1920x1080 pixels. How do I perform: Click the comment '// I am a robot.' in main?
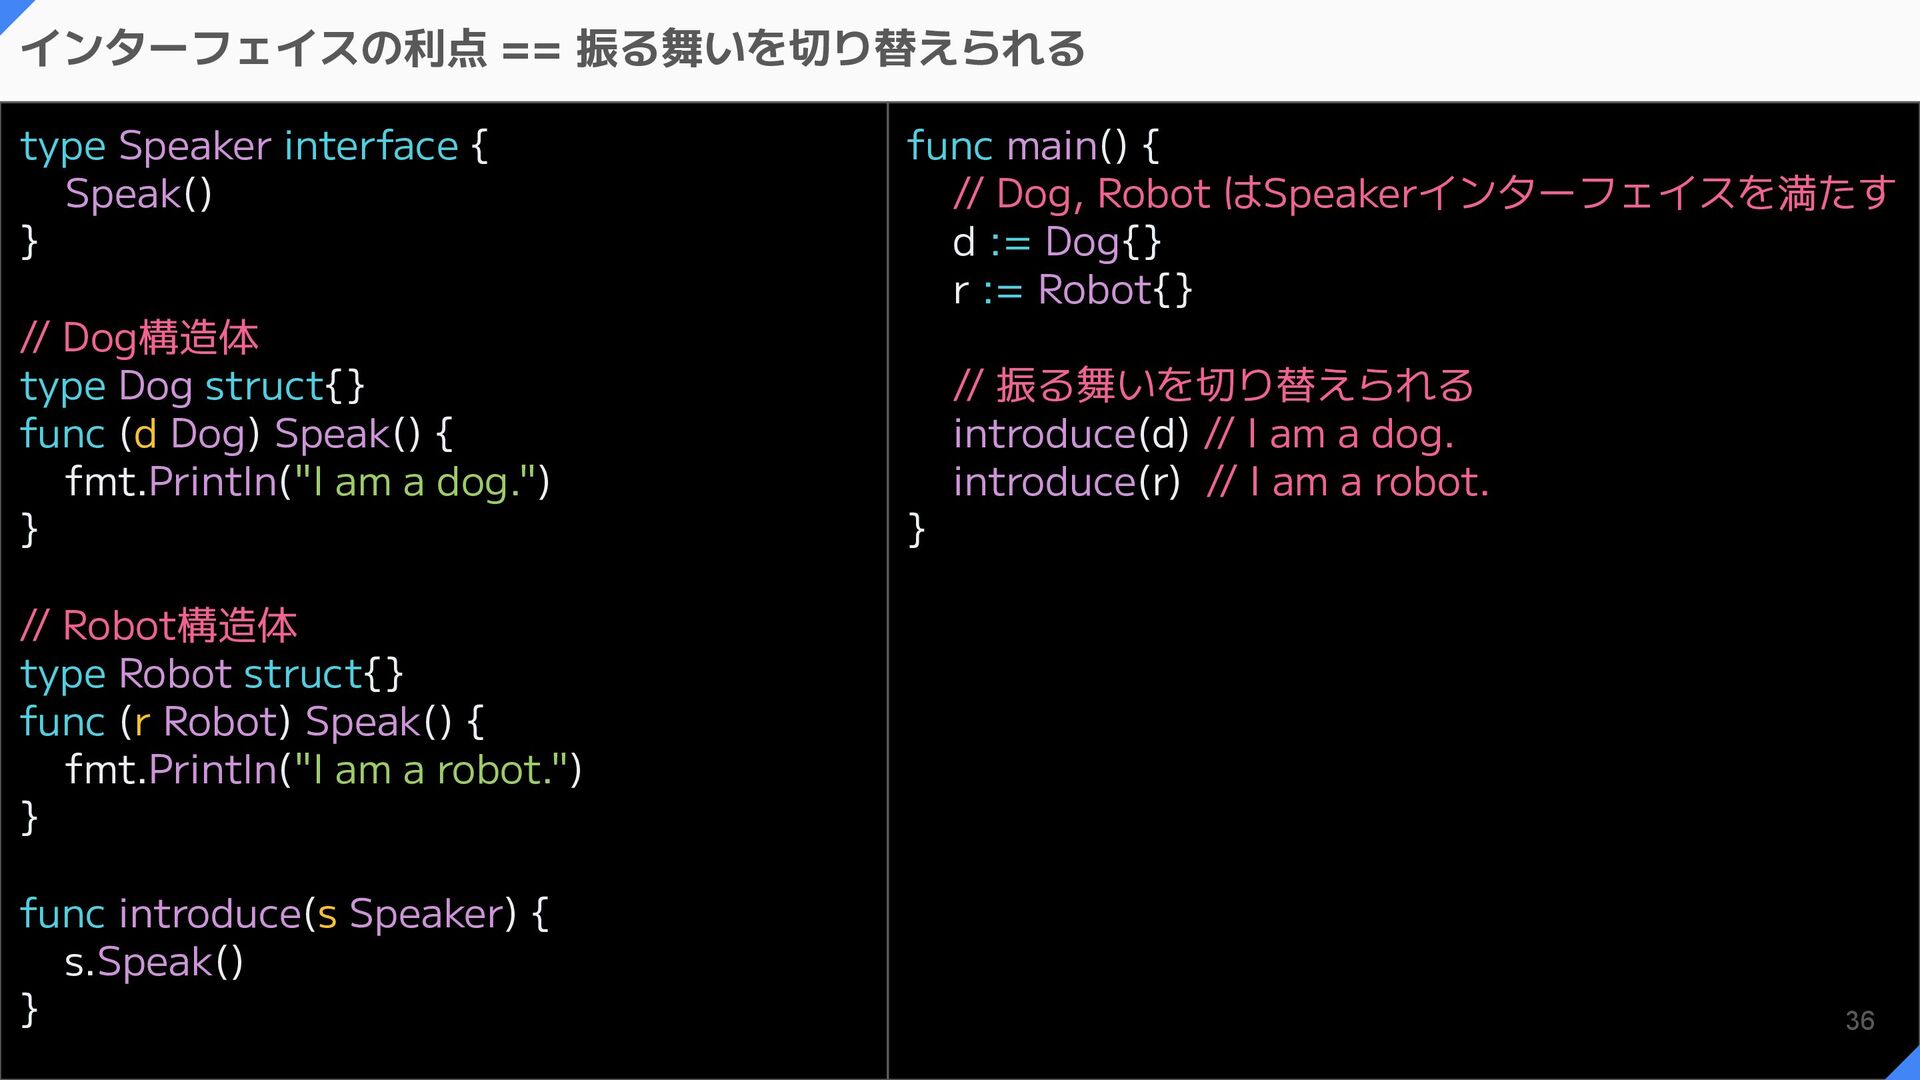(1348, 483)
